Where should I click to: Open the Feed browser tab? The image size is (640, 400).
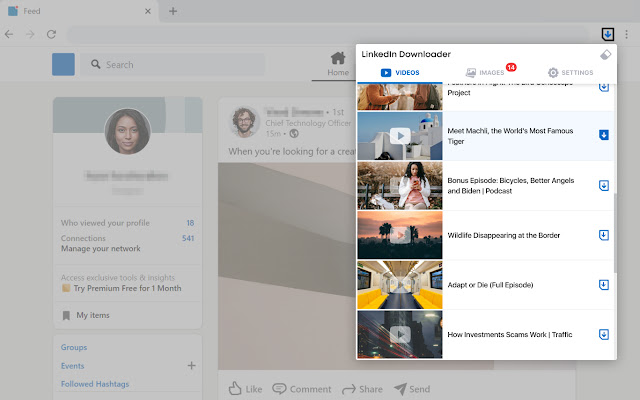click(x=80, y=11)
